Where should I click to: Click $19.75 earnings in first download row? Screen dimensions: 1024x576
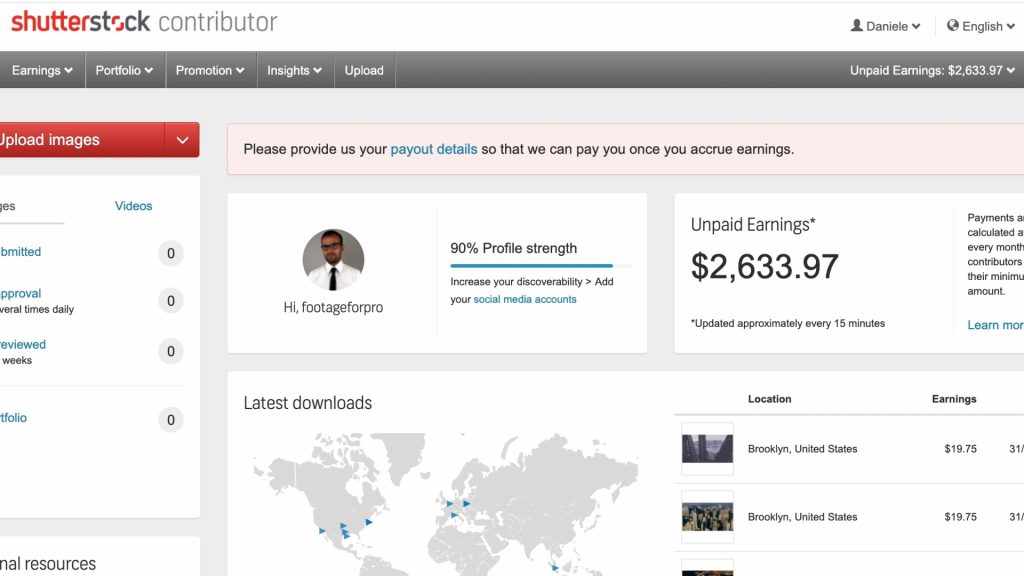[x=960, y=449]
